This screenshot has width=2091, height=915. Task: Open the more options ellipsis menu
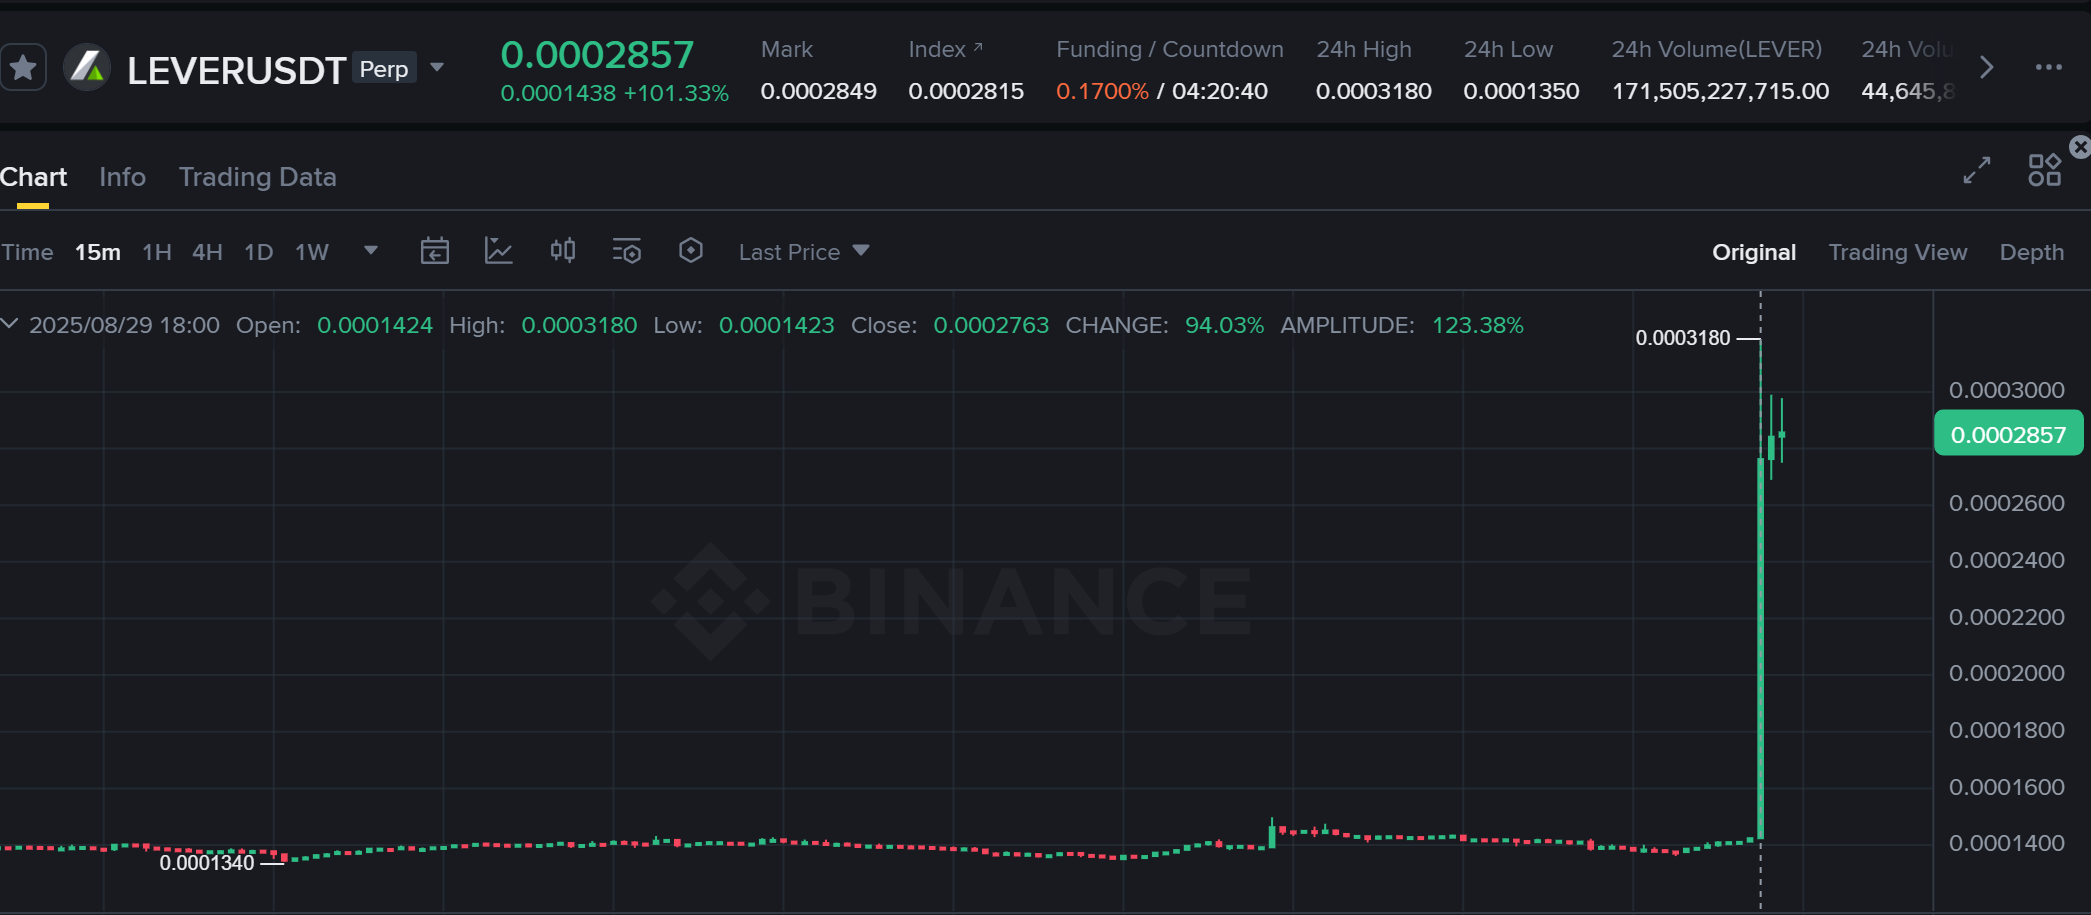point(2050,68)
